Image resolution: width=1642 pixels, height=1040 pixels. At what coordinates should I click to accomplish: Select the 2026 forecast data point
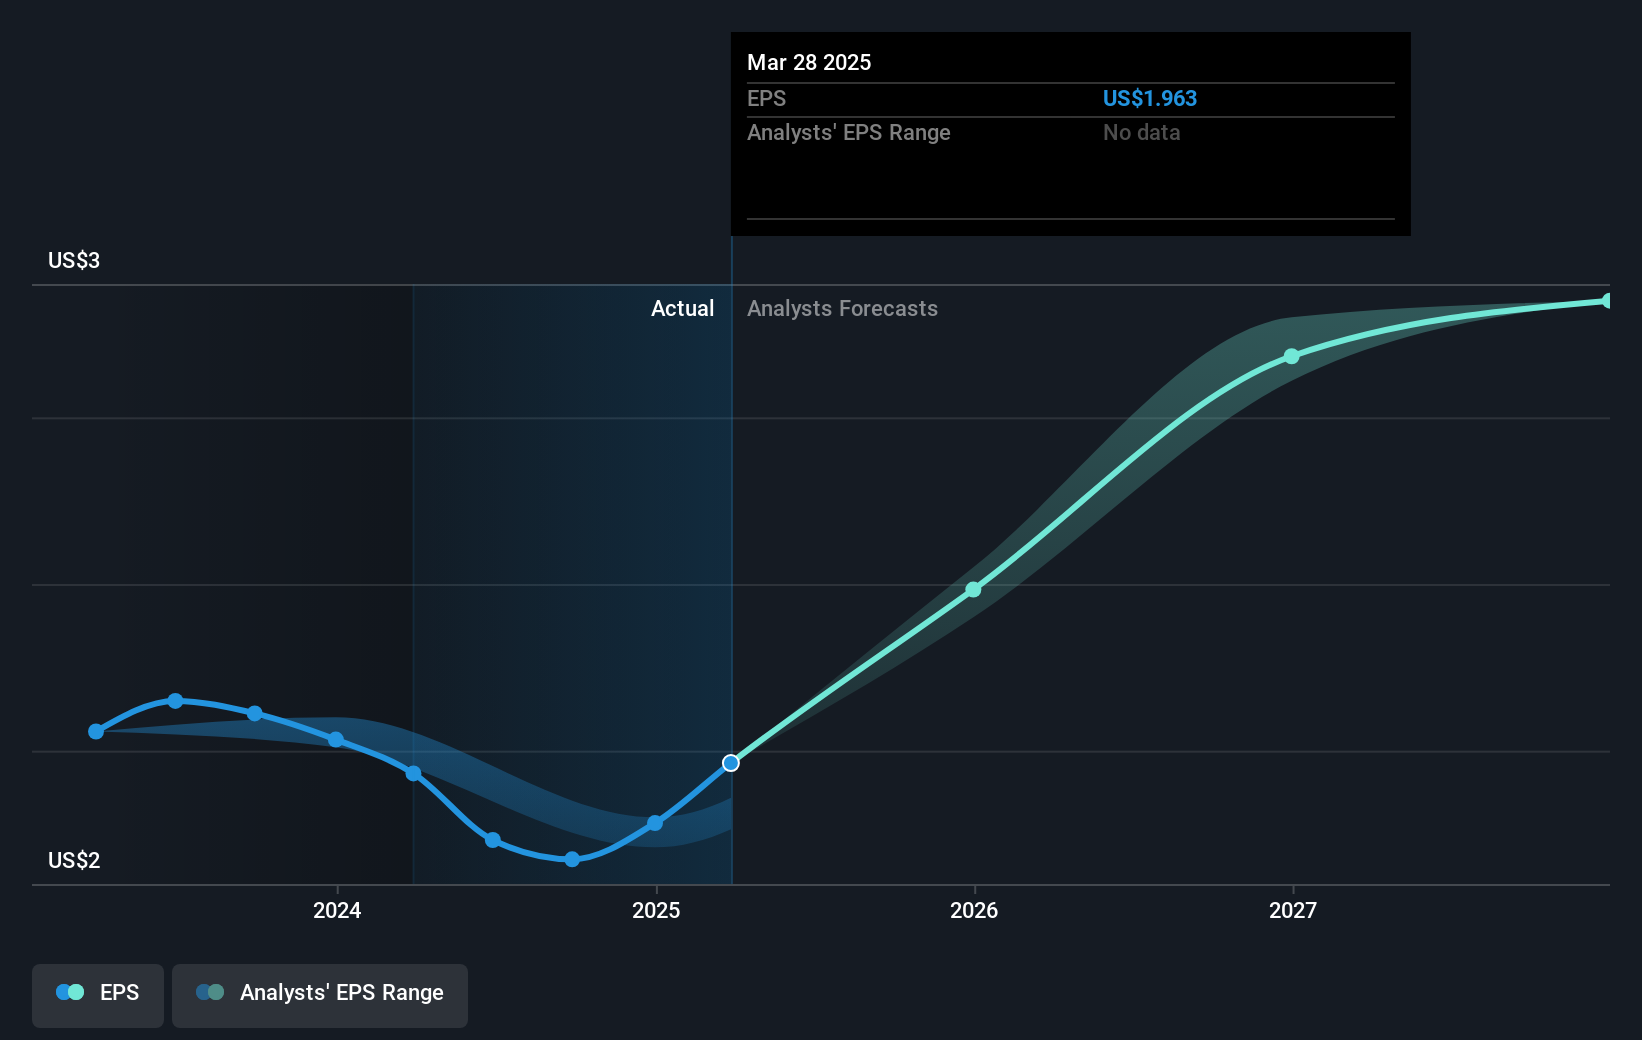973,590
